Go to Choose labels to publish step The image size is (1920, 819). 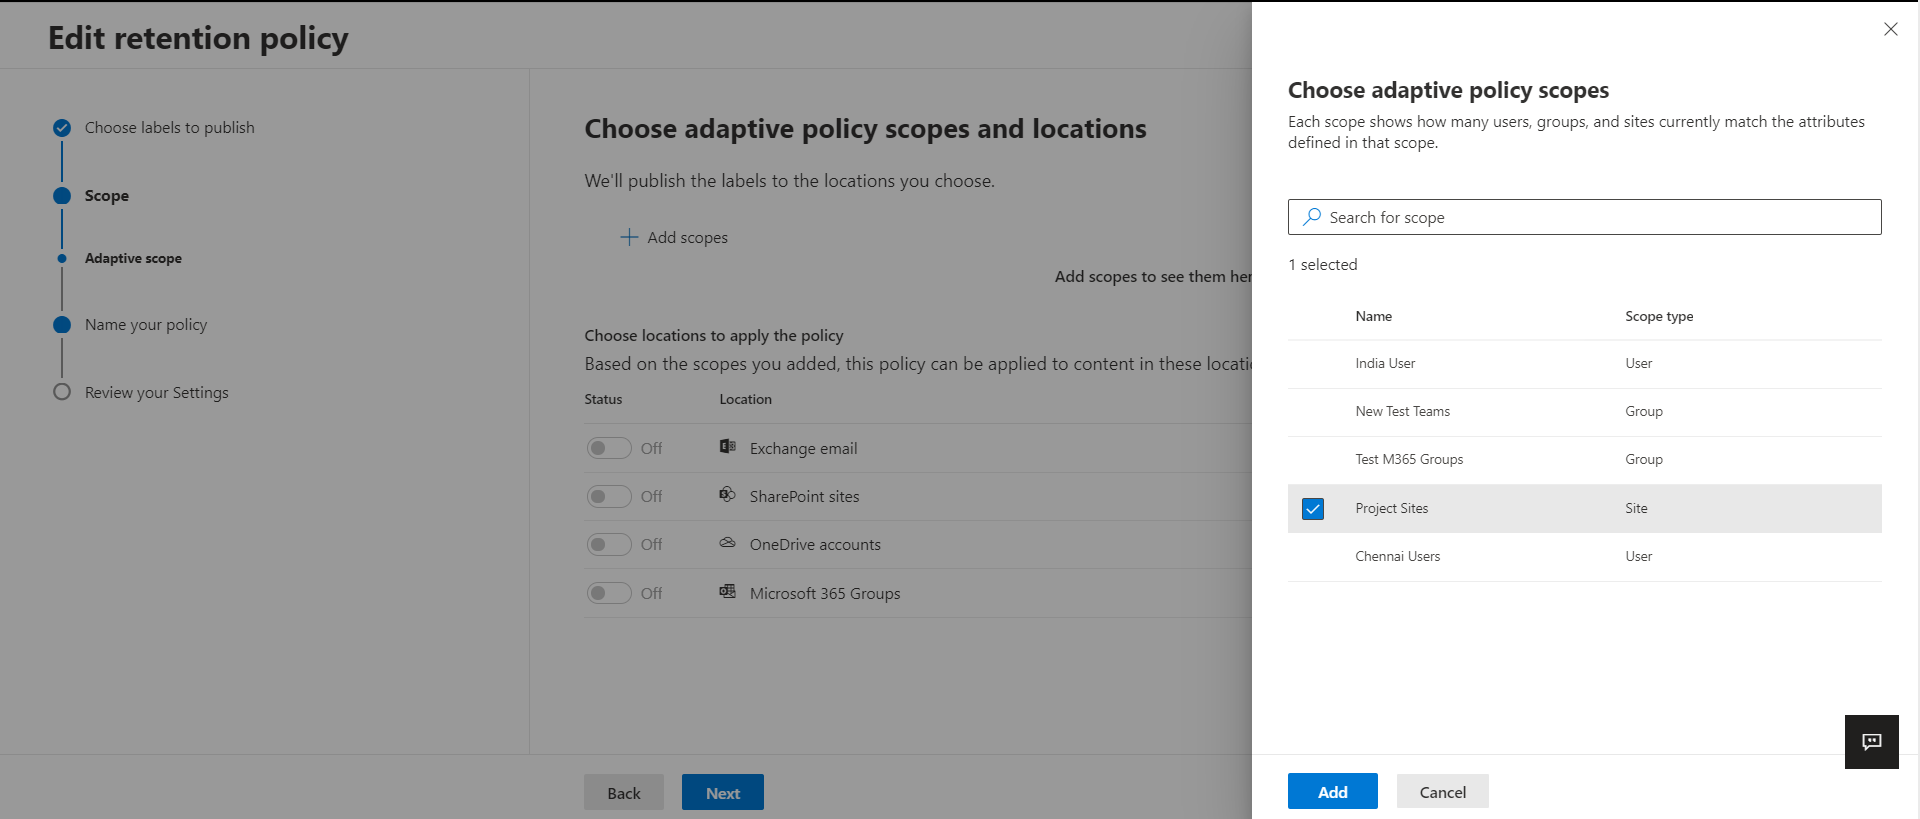(169, 128)
